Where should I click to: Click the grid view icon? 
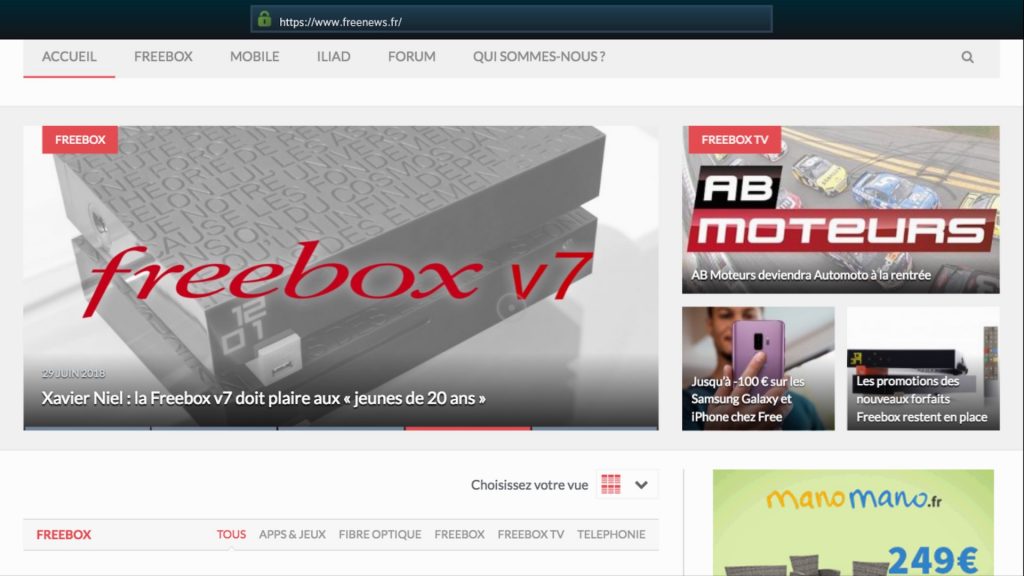611,485
